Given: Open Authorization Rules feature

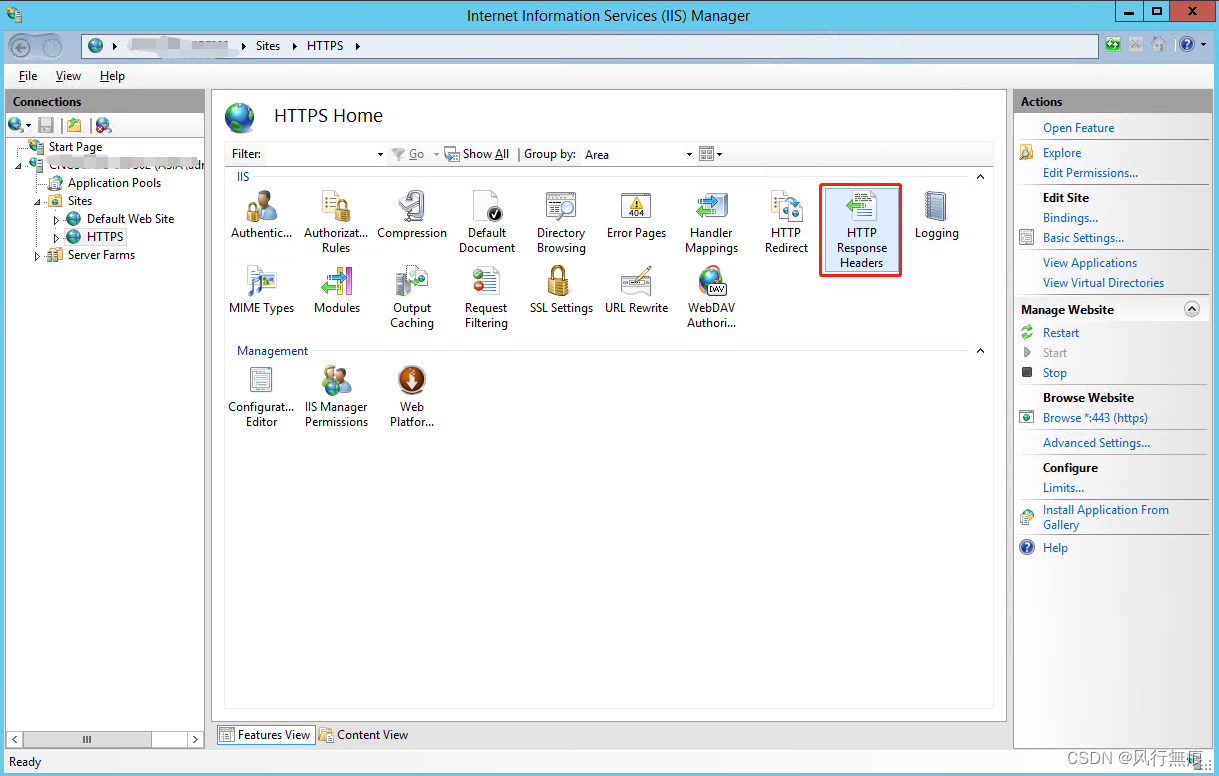Looking at the screenshot, I should (x=336, y=222).
